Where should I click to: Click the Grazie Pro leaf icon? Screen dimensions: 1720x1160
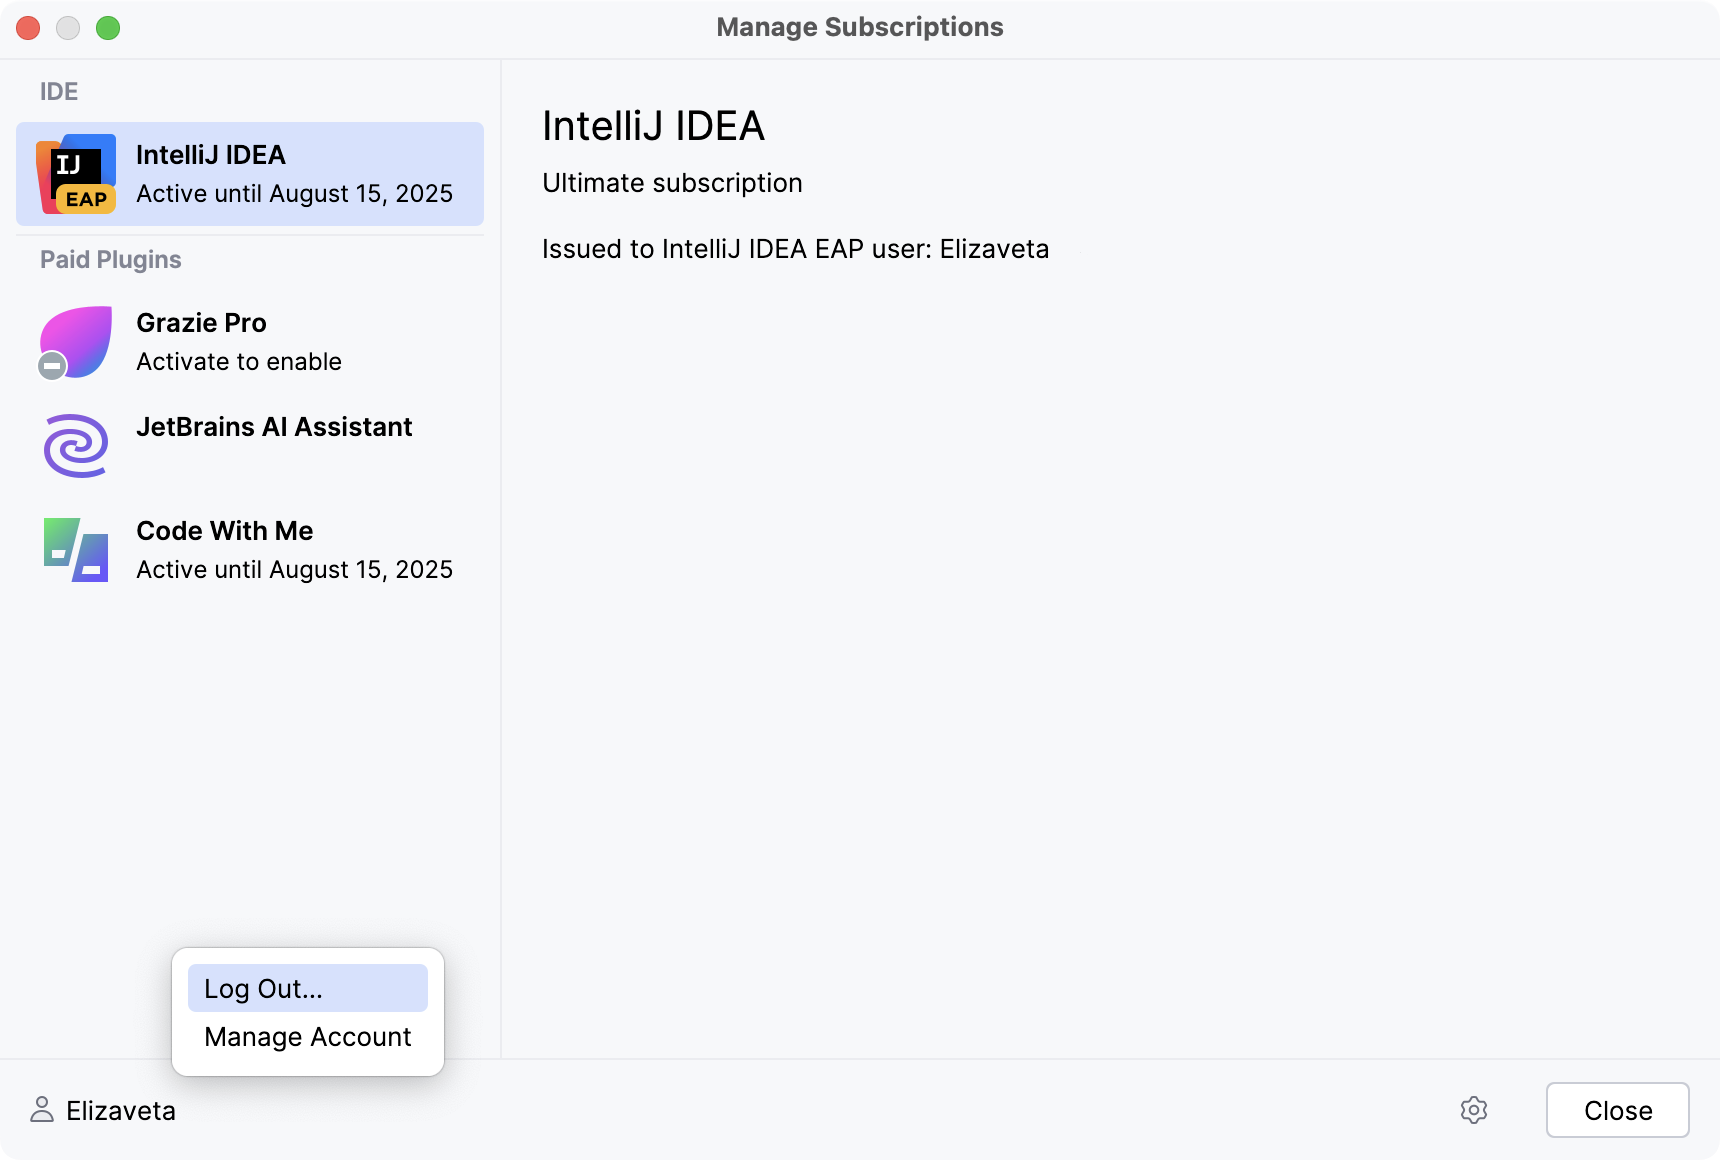(78, 340)
